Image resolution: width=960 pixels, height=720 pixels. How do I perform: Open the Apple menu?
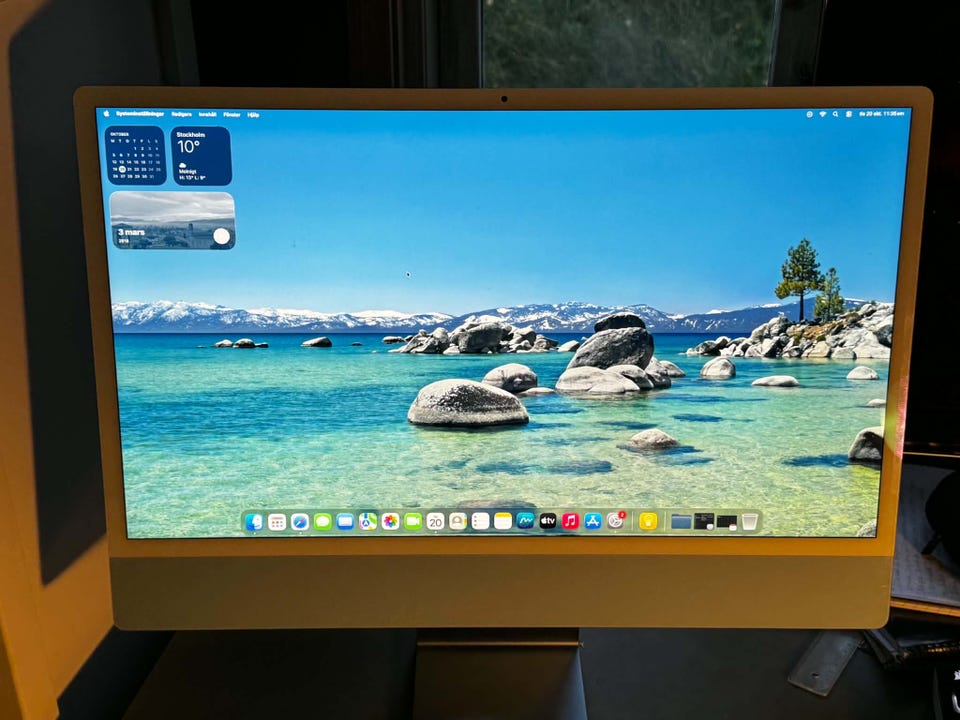click(x=106, y=113)
